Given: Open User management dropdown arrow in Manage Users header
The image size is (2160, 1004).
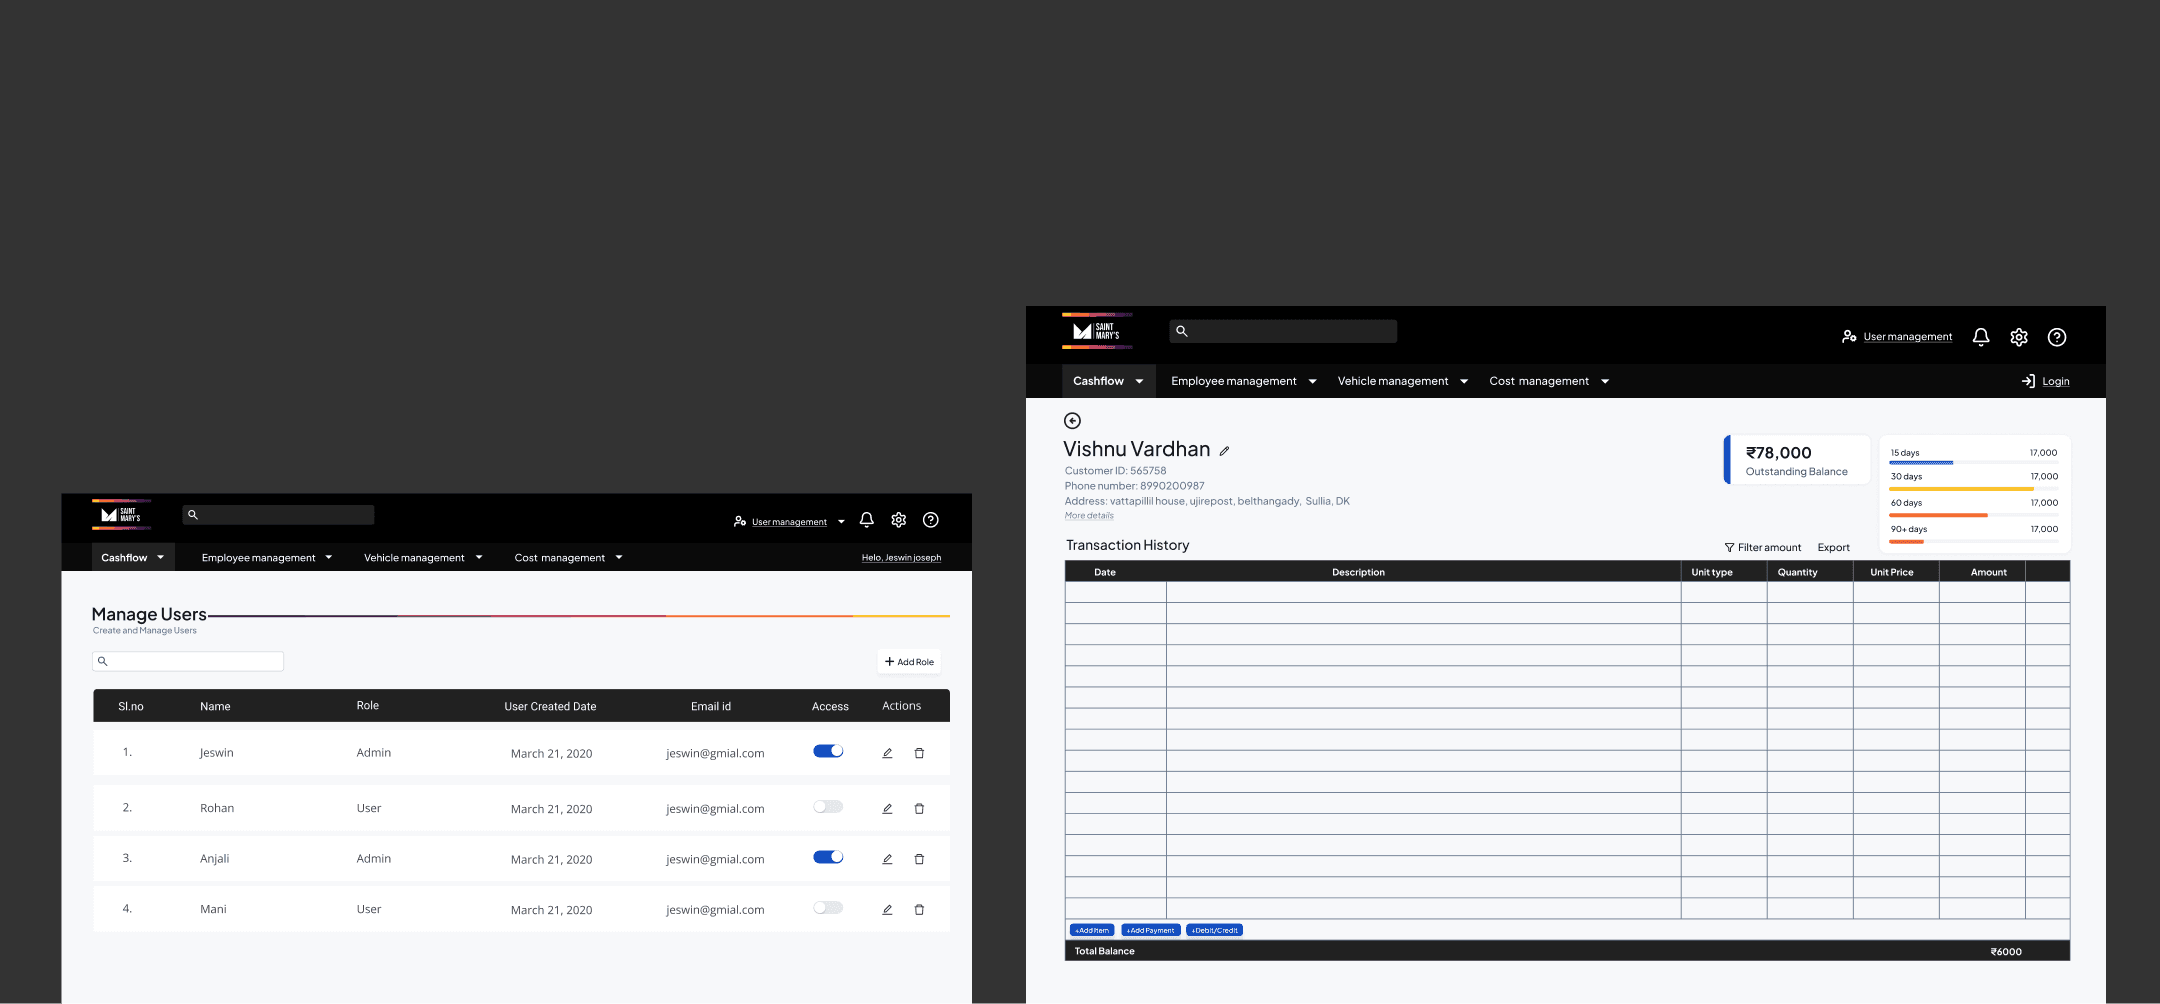Looking at the screenshot, I should (841, 522).
